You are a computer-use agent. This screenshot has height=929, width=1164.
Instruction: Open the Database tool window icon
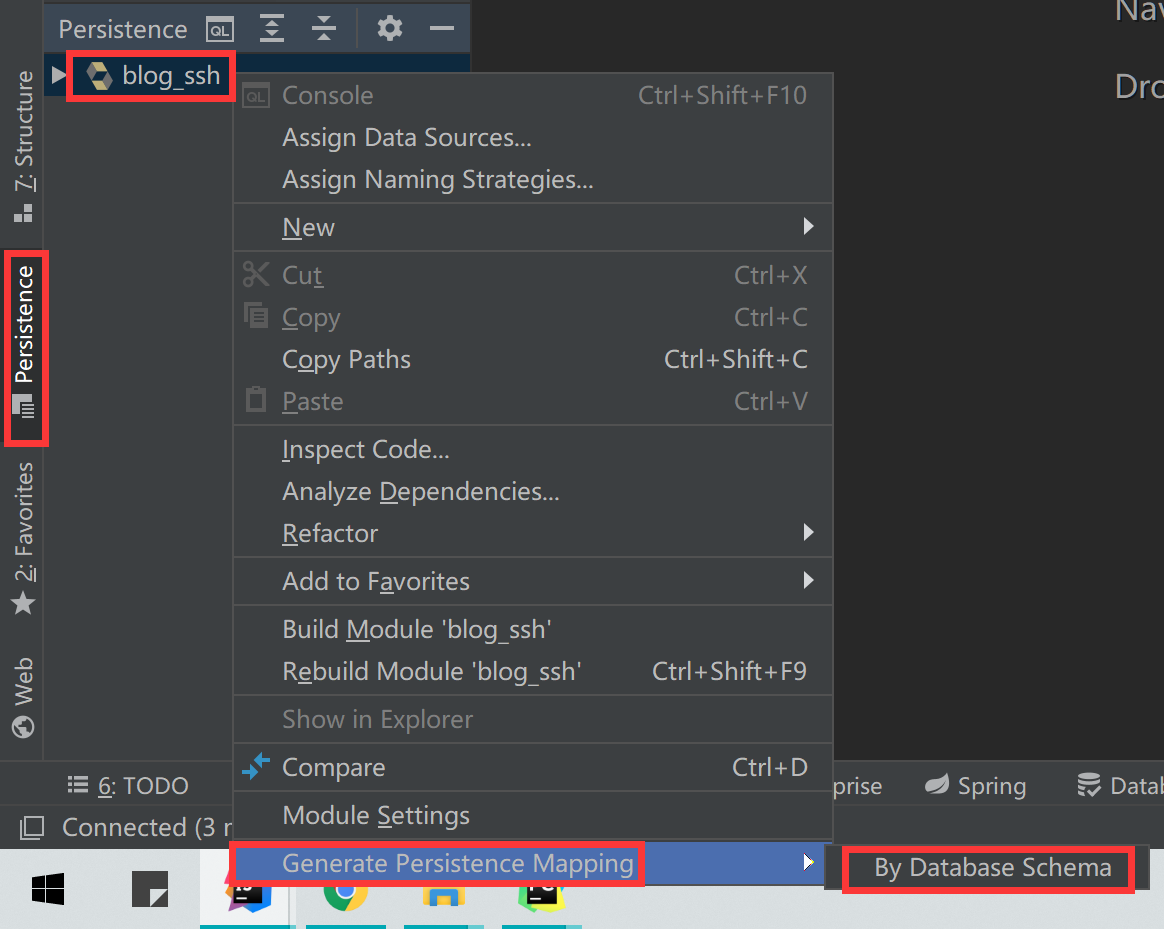[x=1090, y=786]
